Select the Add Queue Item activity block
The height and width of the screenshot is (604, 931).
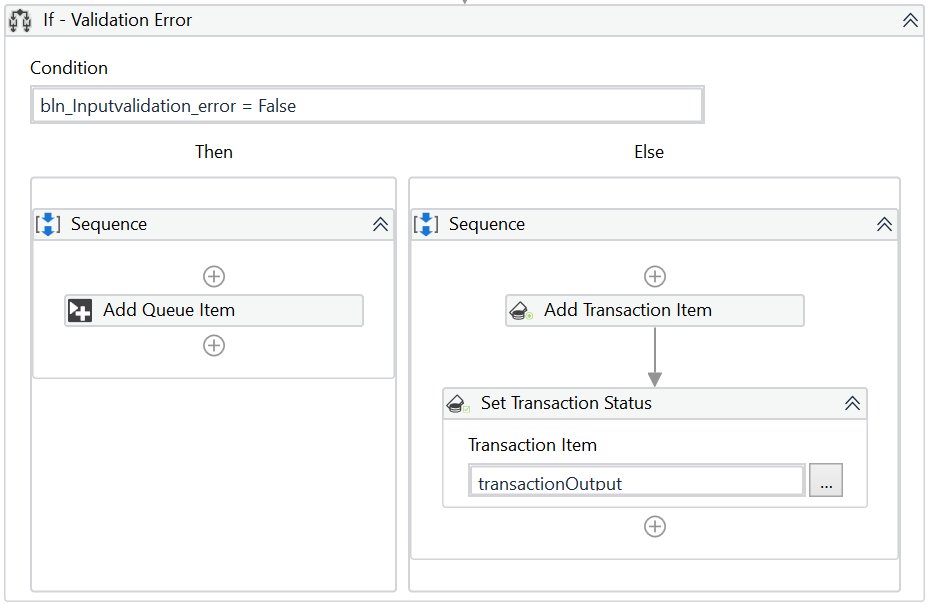(x=213, y=310)
